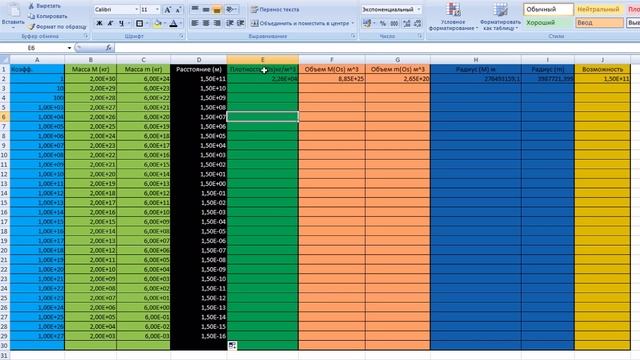Apply the comma 000 thousands style
This screenshot has height=360, width=640.
394,24
